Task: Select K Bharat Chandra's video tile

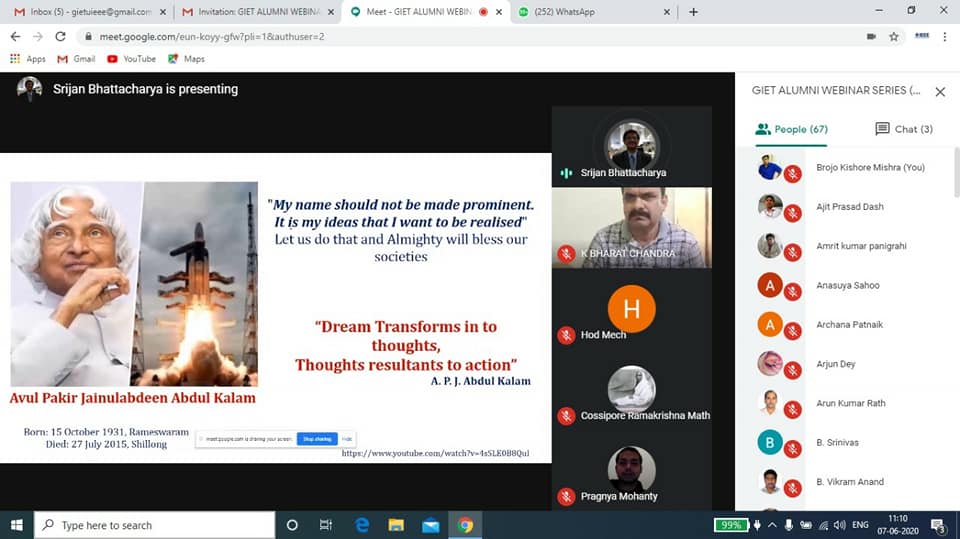Action: [631, 227]
